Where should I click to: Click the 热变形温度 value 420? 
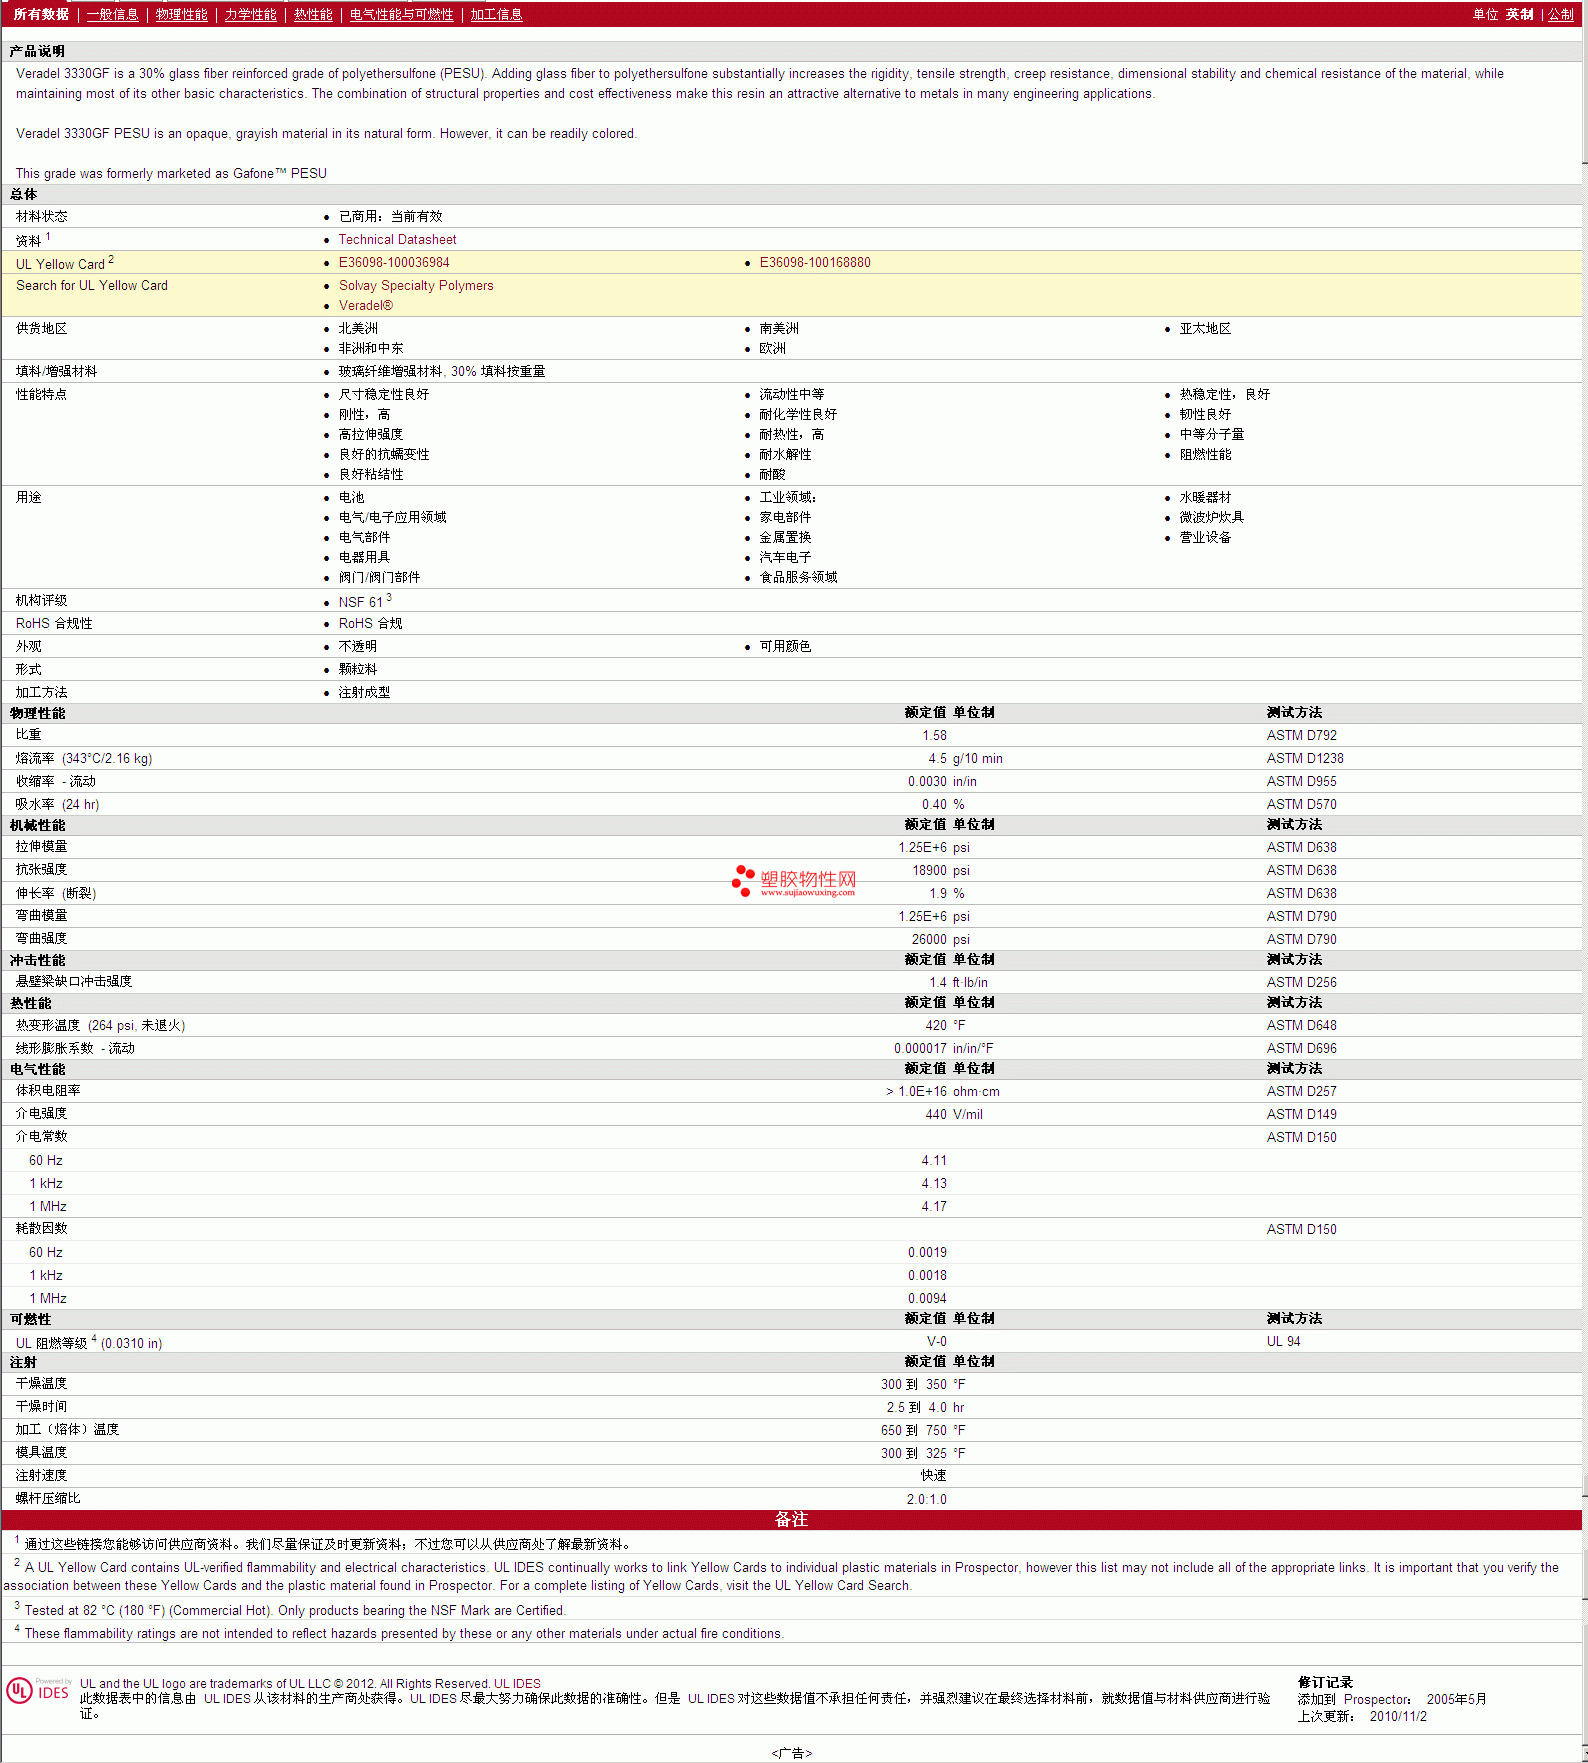pos(936,1026)
